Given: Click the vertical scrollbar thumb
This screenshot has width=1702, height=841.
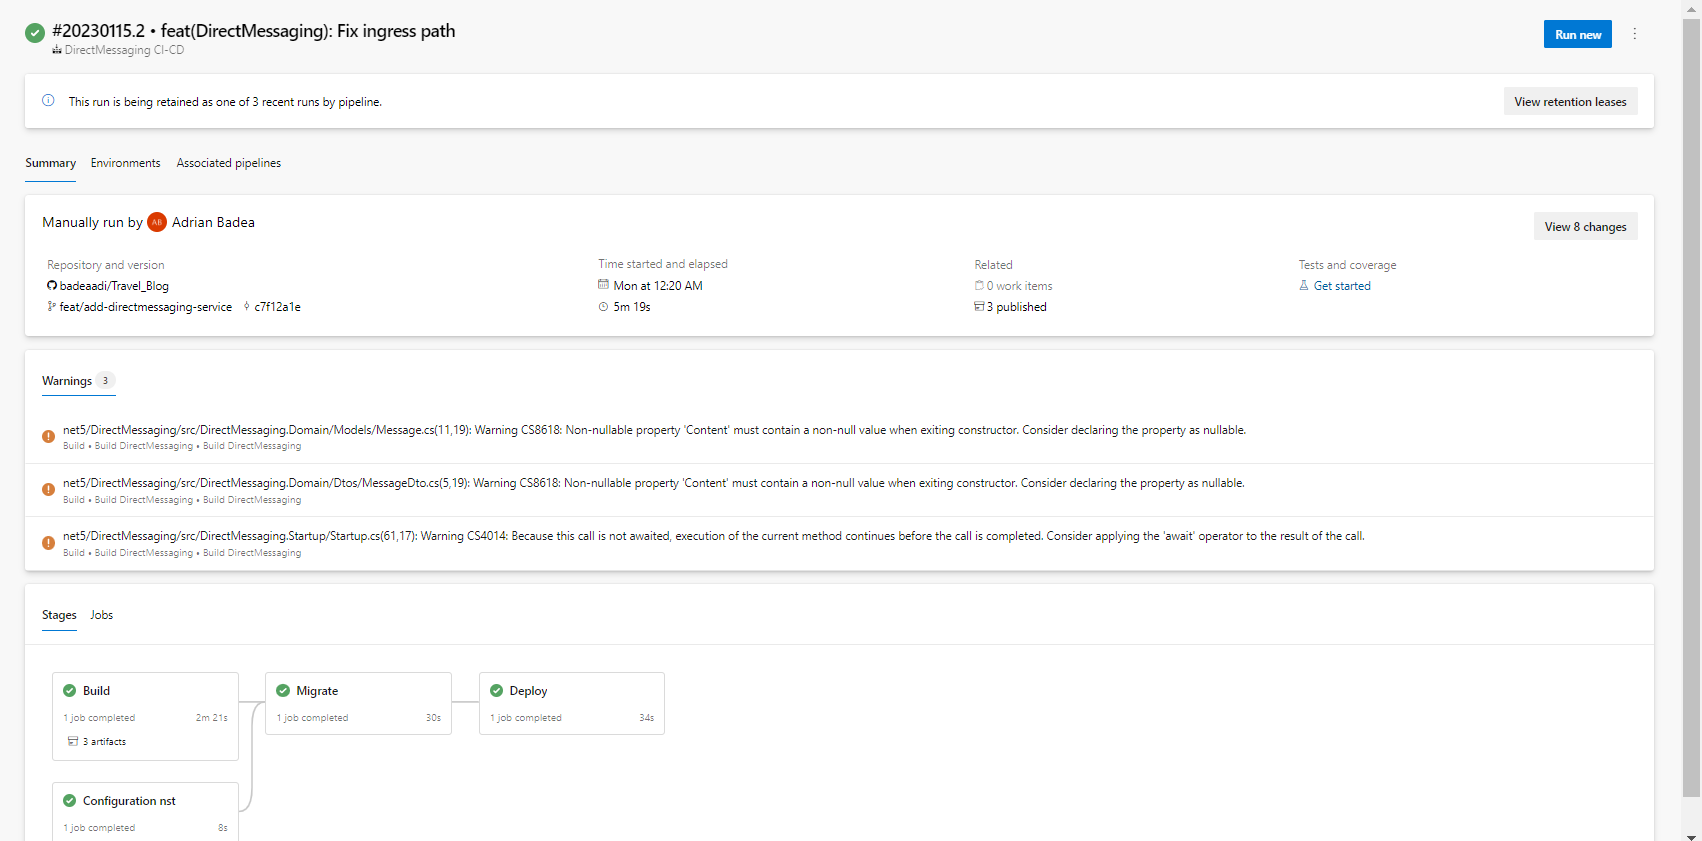Looking at the screenshot, I should 1691,407.
